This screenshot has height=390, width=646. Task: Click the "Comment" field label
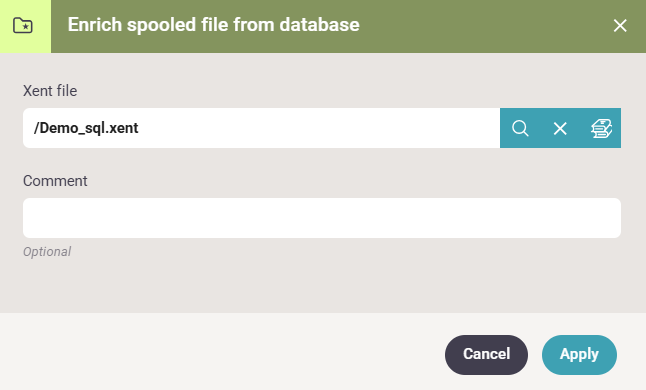pos(55,181)
